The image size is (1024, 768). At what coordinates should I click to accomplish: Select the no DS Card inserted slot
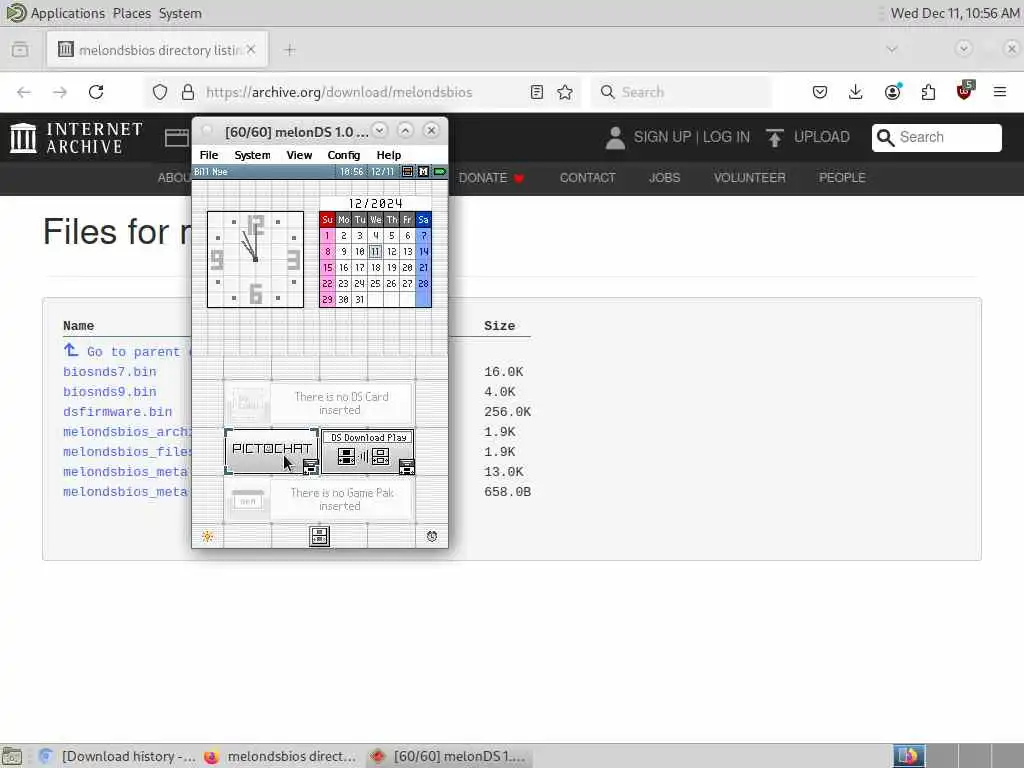tap(319, 403)
